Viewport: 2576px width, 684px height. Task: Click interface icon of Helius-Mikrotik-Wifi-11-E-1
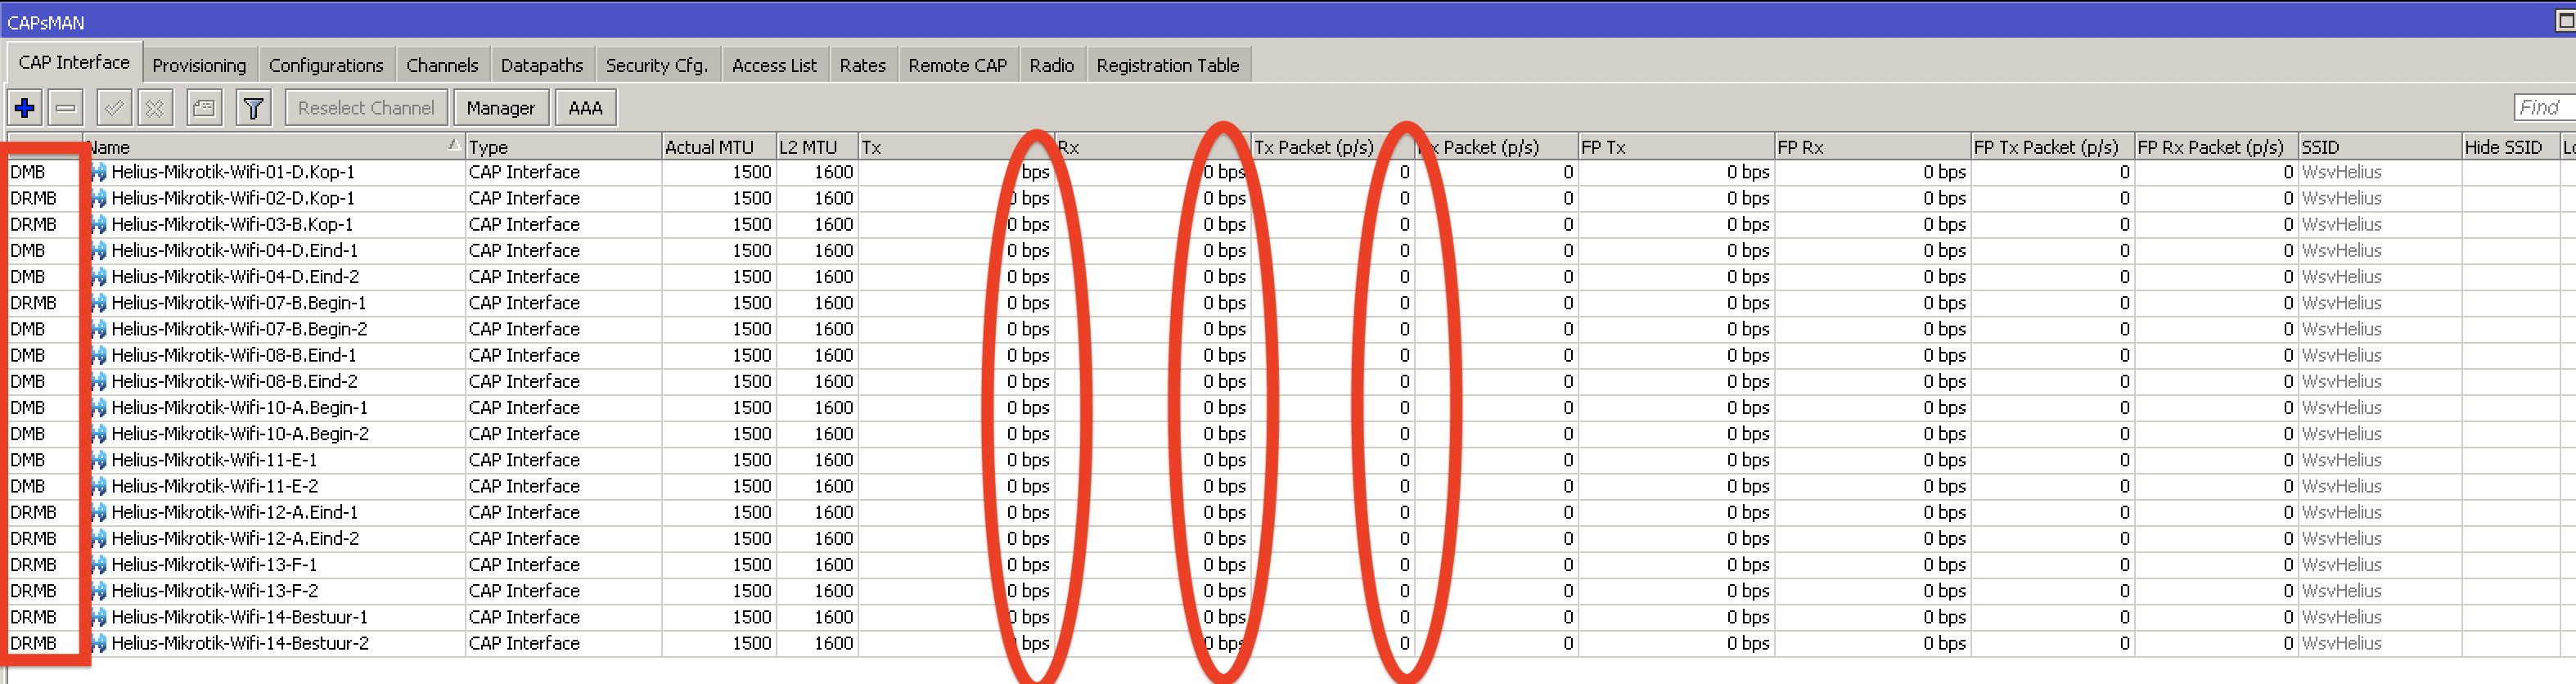[99, 460]
